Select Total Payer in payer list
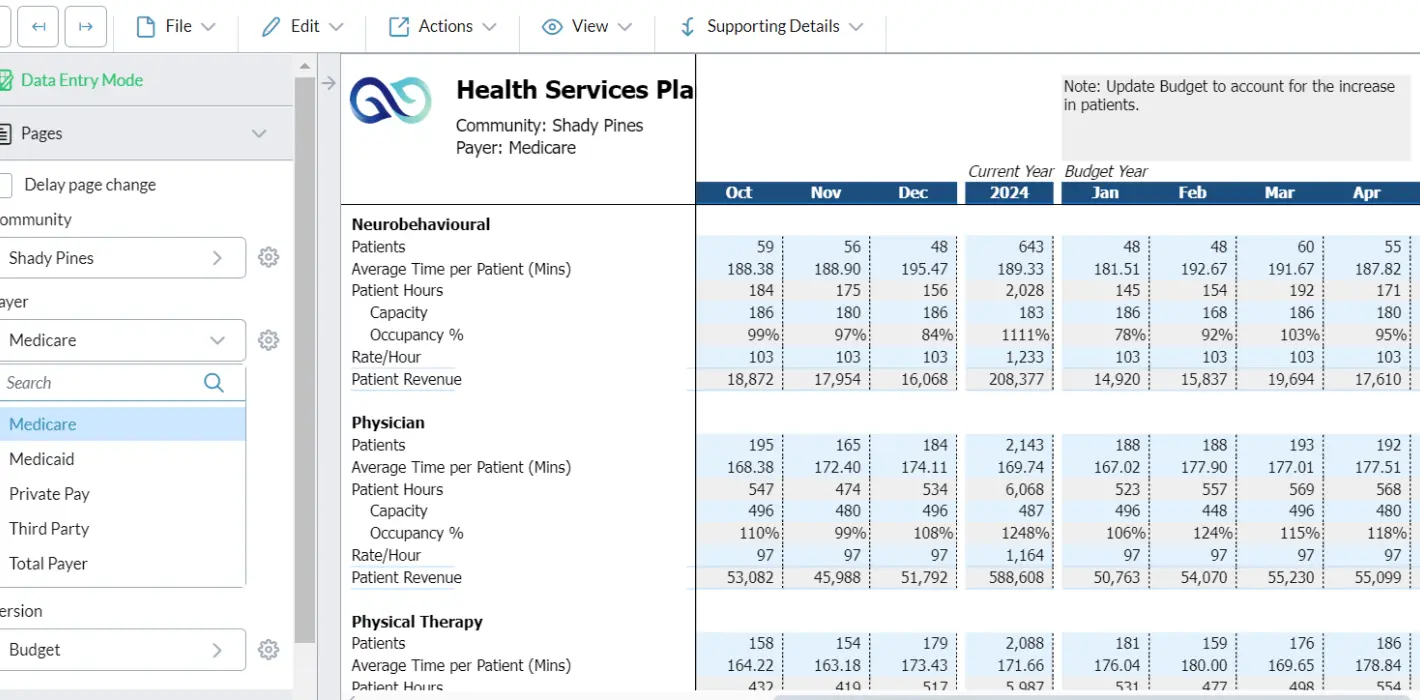The width and height of the screenshot is (1420, 700). 122,564
